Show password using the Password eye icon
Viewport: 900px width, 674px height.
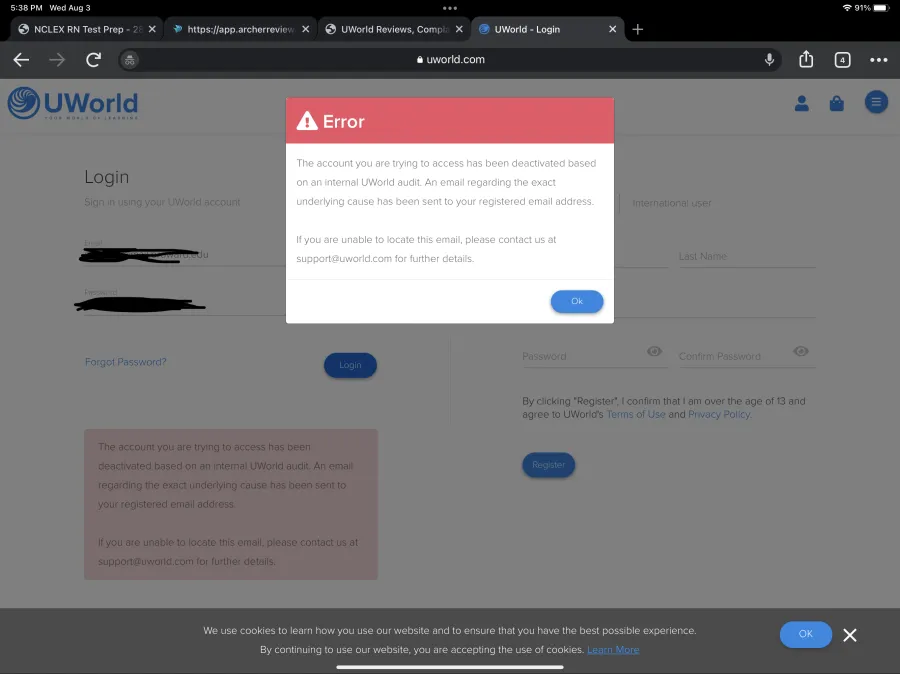pyautogui.click(x=654, y=351)
